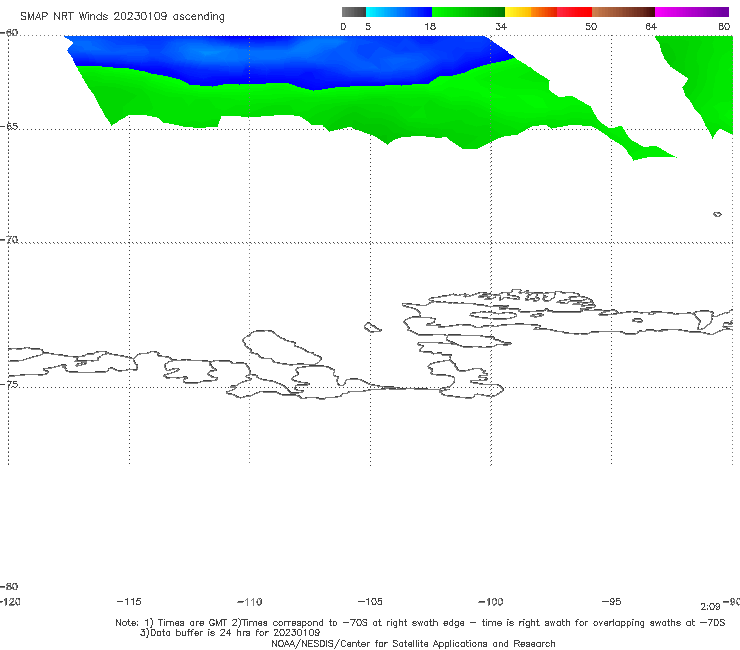Click the latitude label -65
The width and height of the screenshot is (740, 650).
pyautogui.click(x=9, y=127)
